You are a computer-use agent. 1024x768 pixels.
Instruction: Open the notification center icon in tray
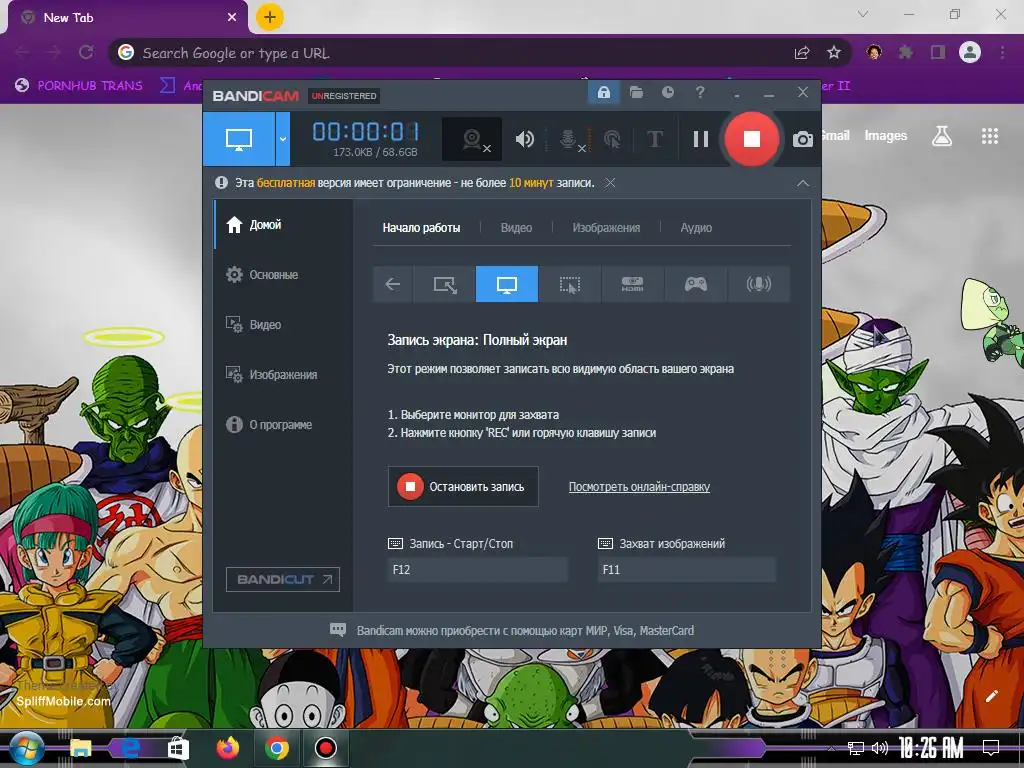(x=991, y=748)
